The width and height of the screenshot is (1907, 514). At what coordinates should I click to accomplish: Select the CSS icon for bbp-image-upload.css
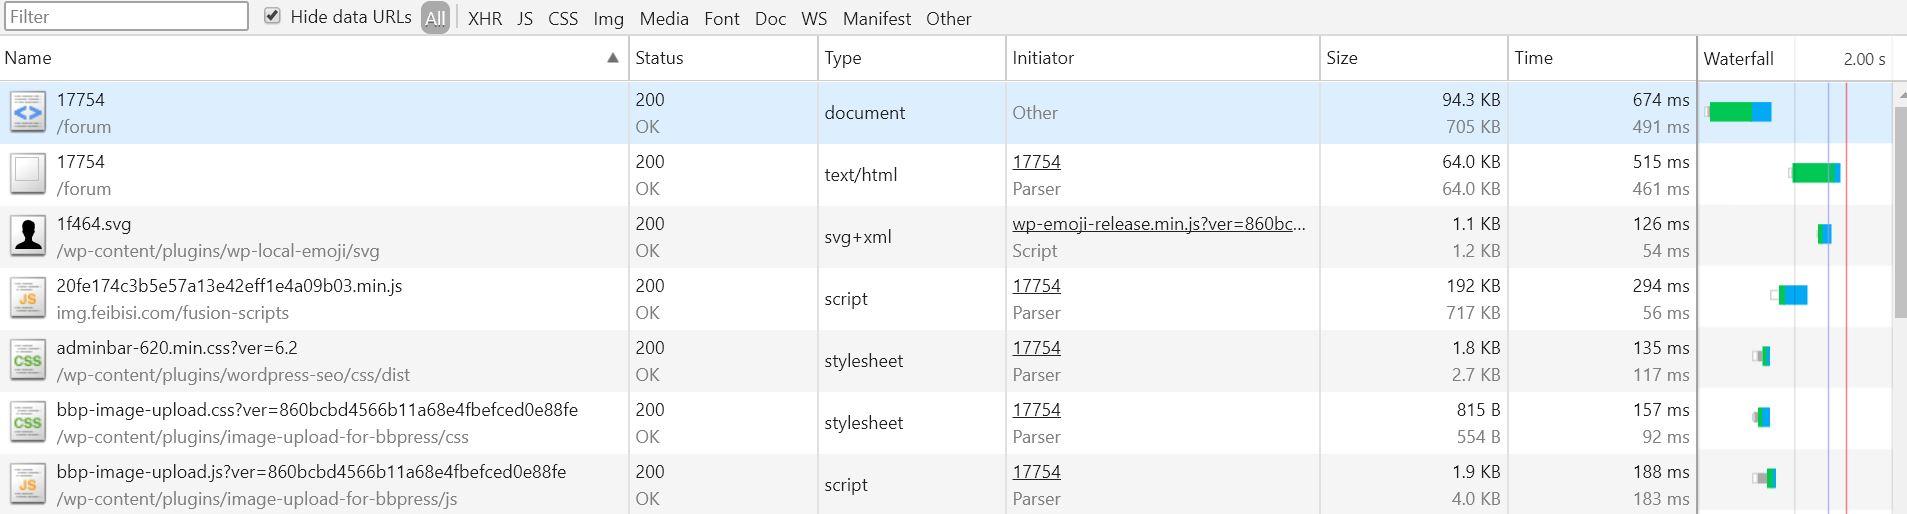click(28, 422)
